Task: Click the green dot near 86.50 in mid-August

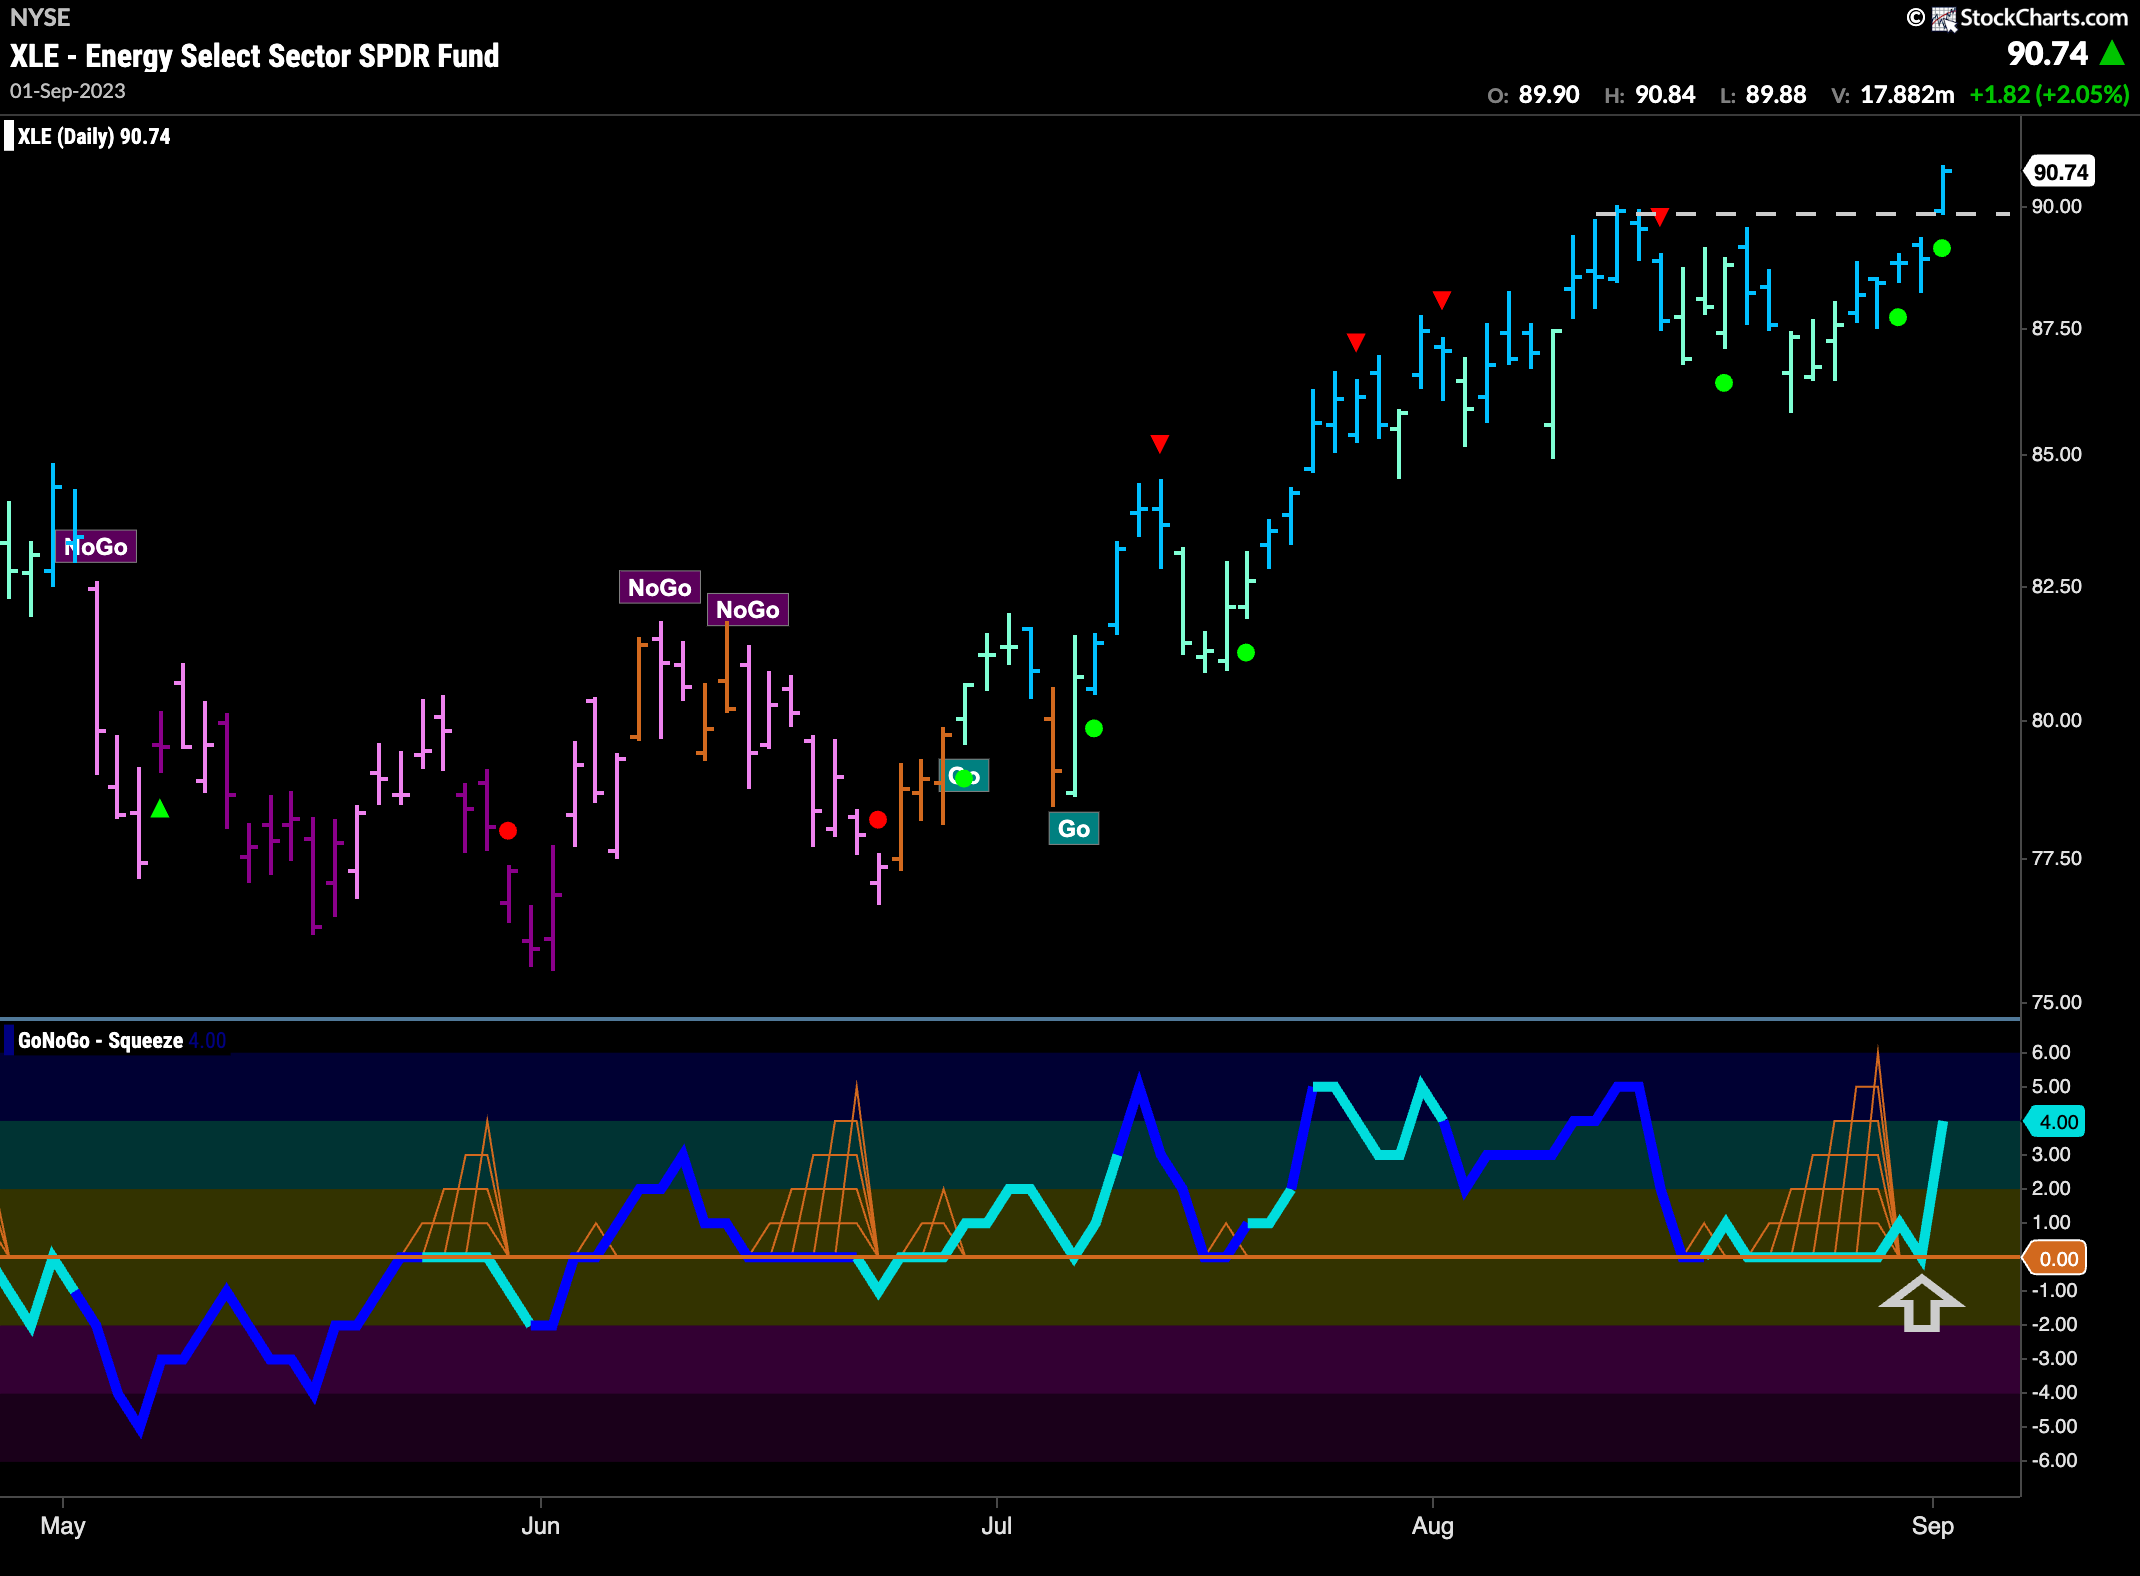Action: [1724, 382]
